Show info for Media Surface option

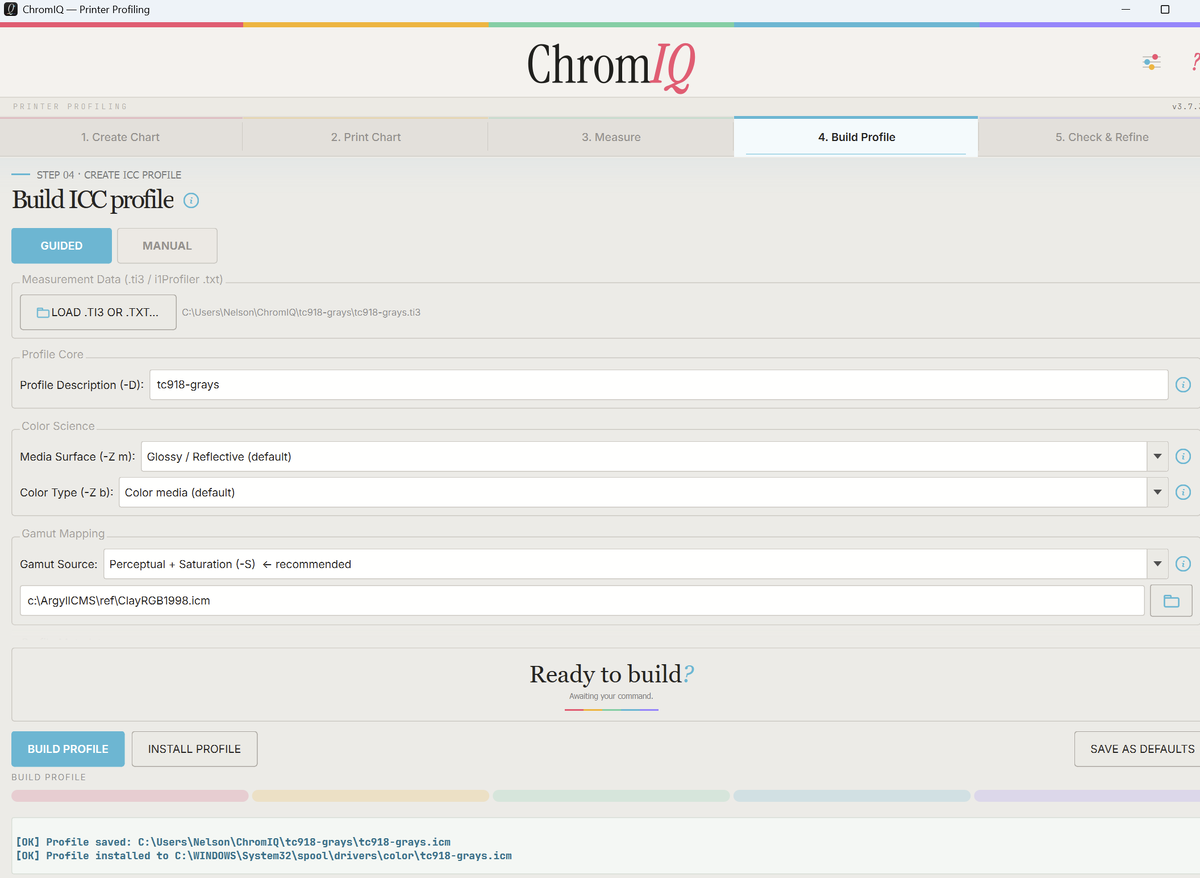click(x=1183, y=457)
